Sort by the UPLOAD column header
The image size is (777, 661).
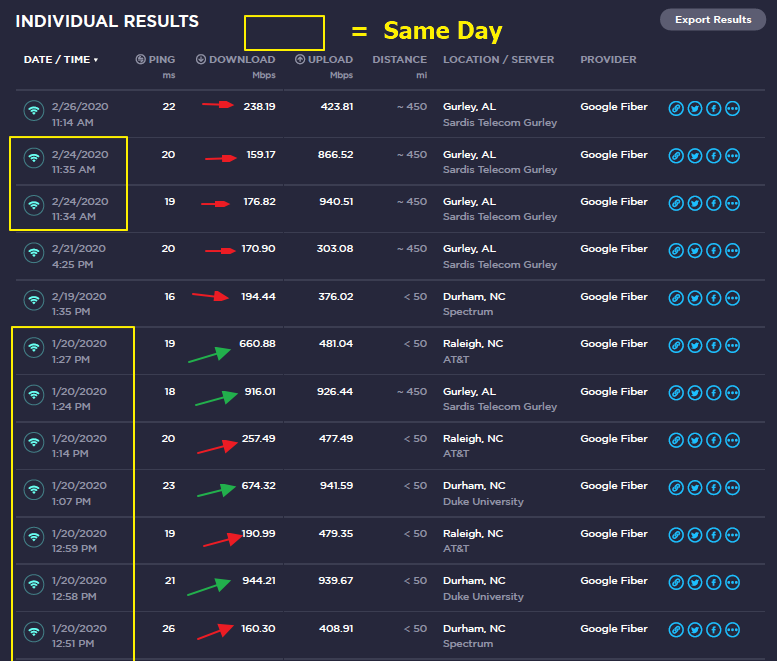click(x=324, y=59)
